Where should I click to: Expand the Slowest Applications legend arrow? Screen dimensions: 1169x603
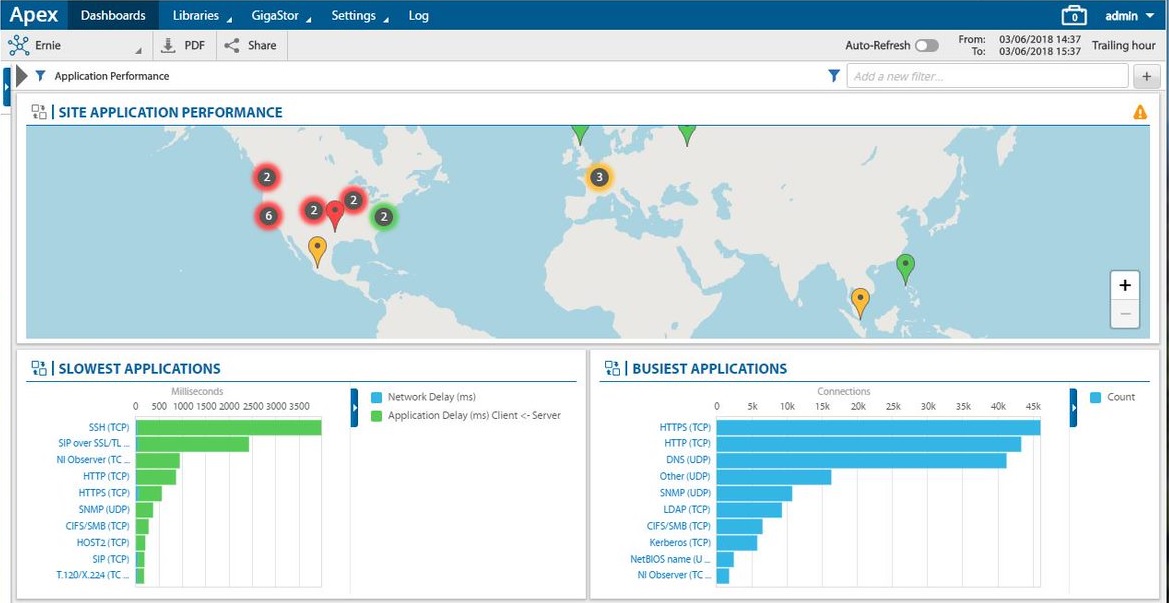[355, 407]
